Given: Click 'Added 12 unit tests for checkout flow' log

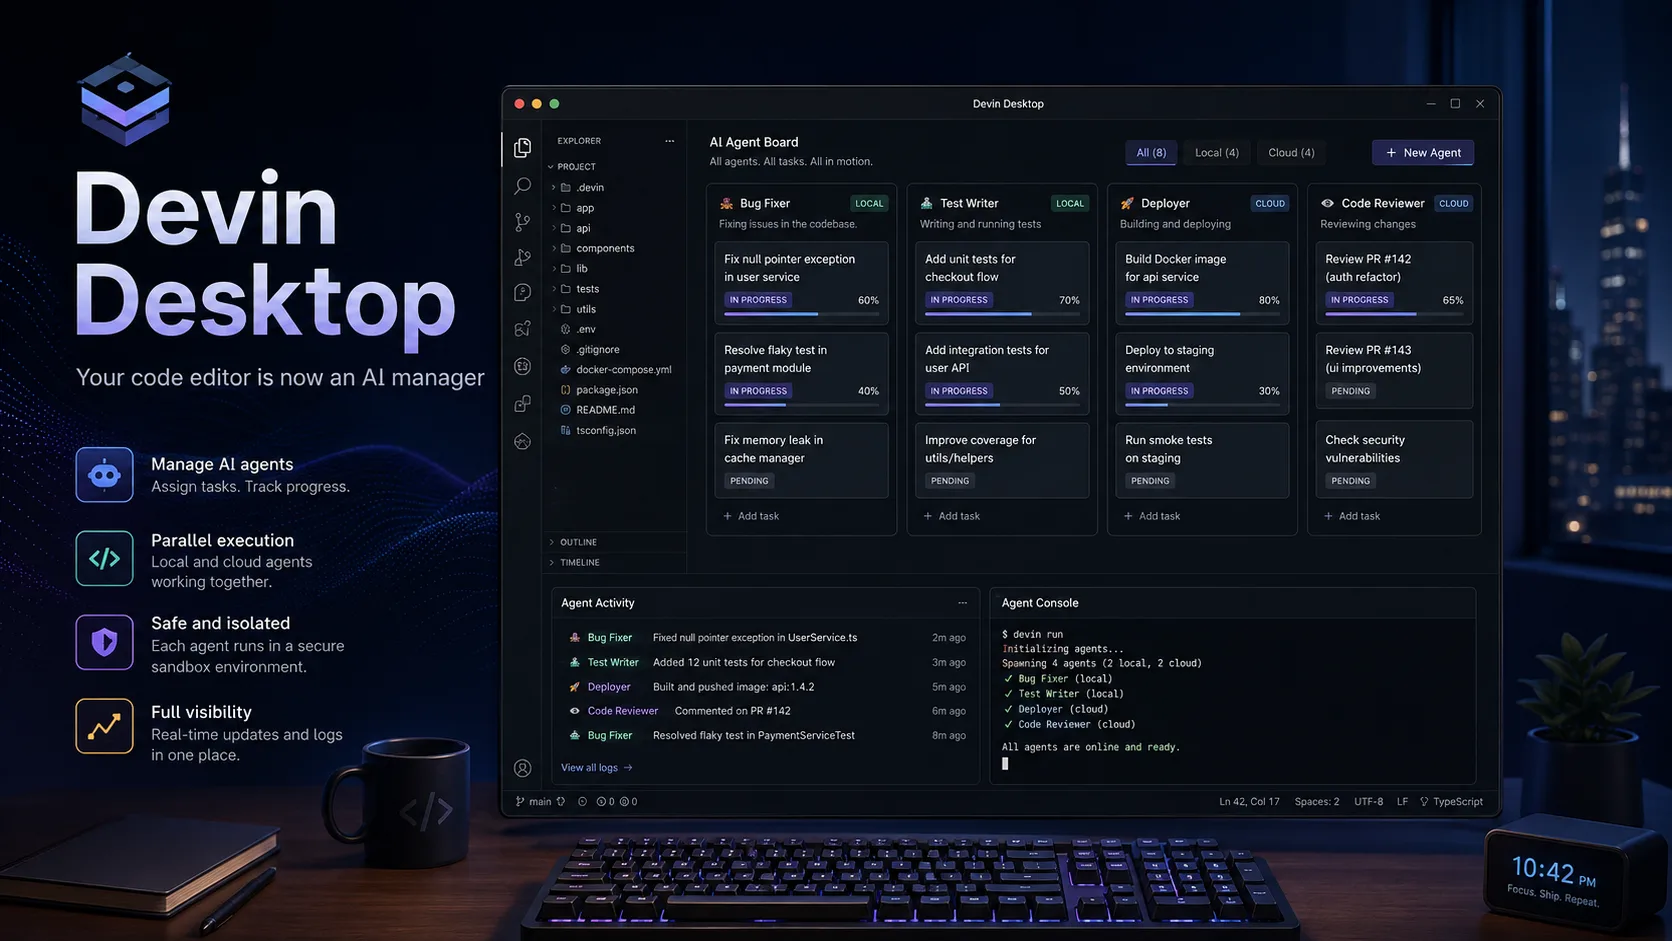Looking at the screenshot, I should [x=744, y=662].
